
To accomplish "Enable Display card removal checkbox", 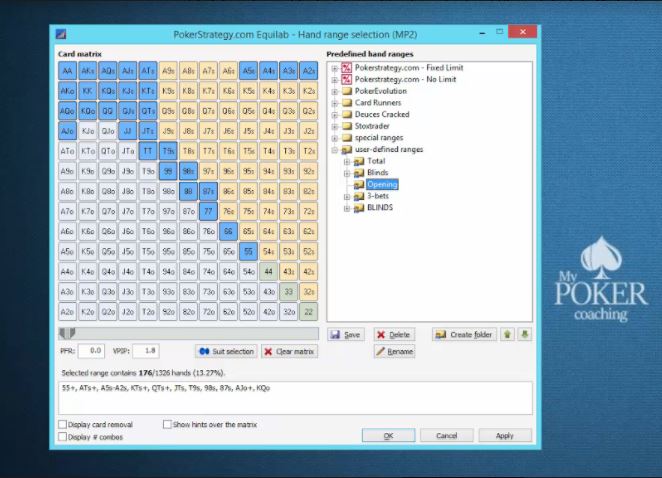I will pyautogui.click(x=62, y=424).
